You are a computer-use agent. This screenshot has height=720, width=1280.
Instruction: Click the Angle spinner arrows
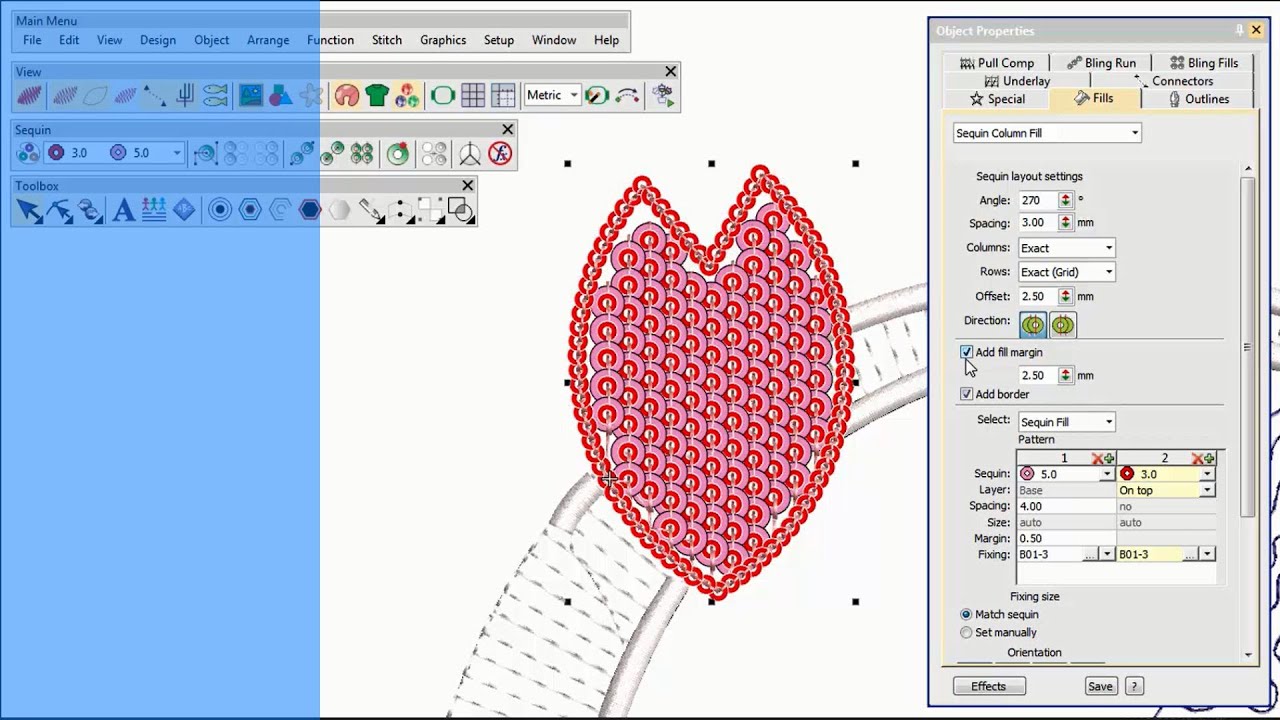1065,200
